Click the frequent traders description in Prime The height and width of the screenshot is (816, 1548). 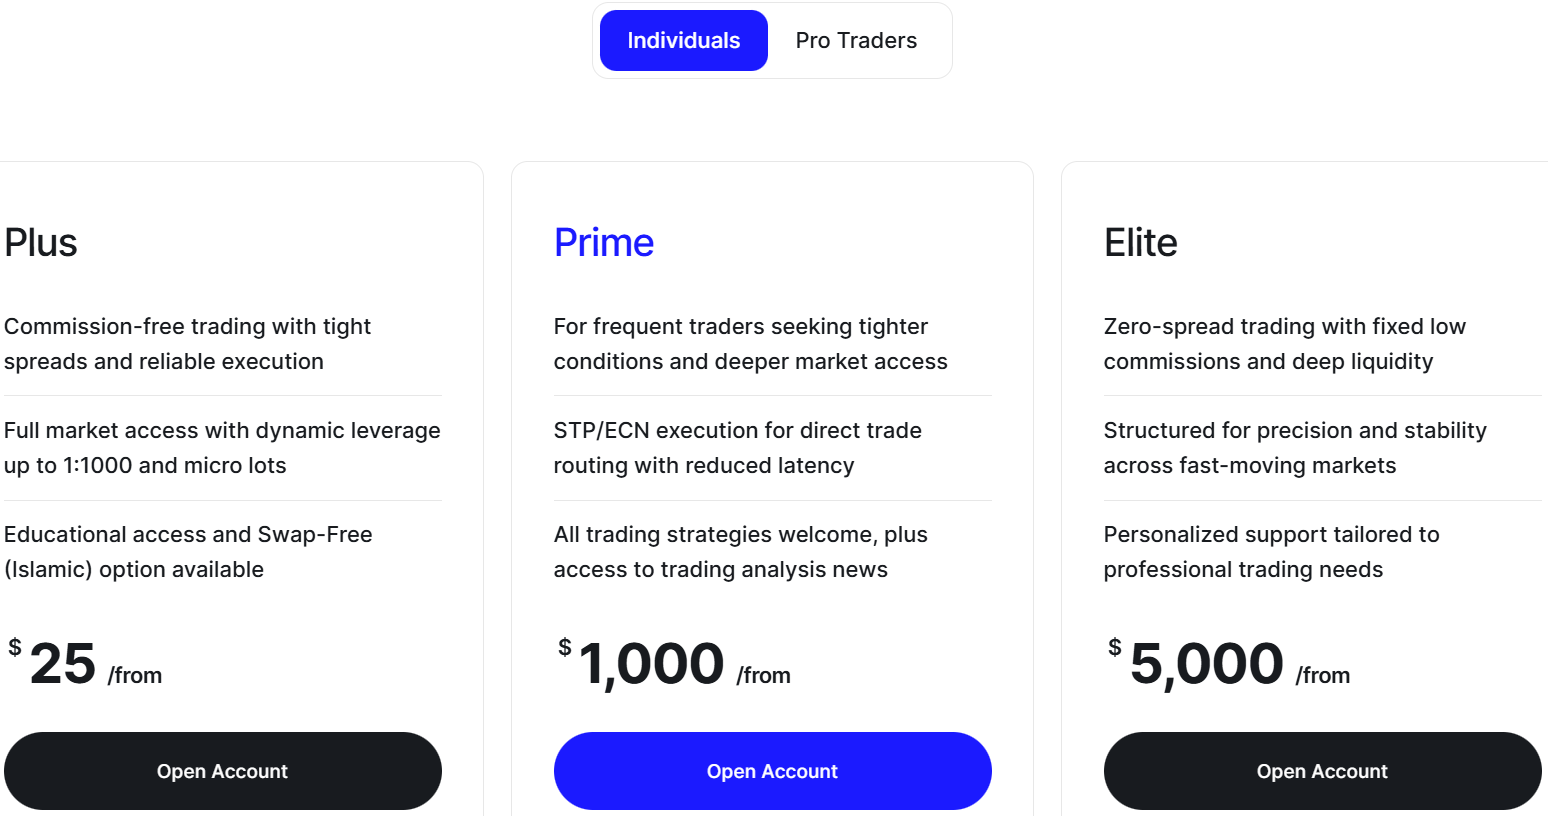(750, 344)
